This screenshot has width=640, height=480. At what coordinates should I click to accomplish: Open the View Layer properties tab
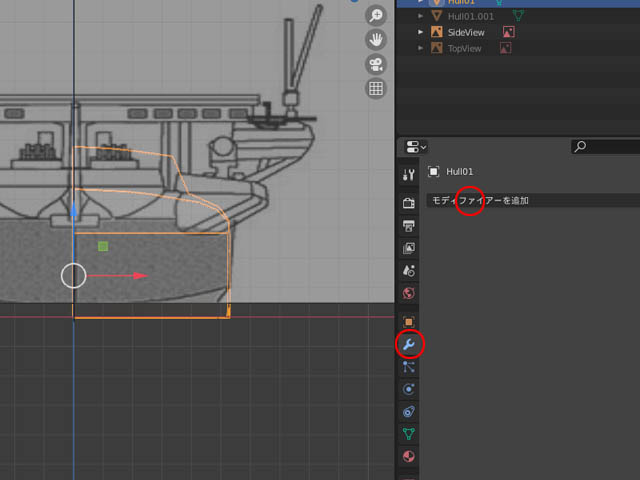(x=409, y=248)
